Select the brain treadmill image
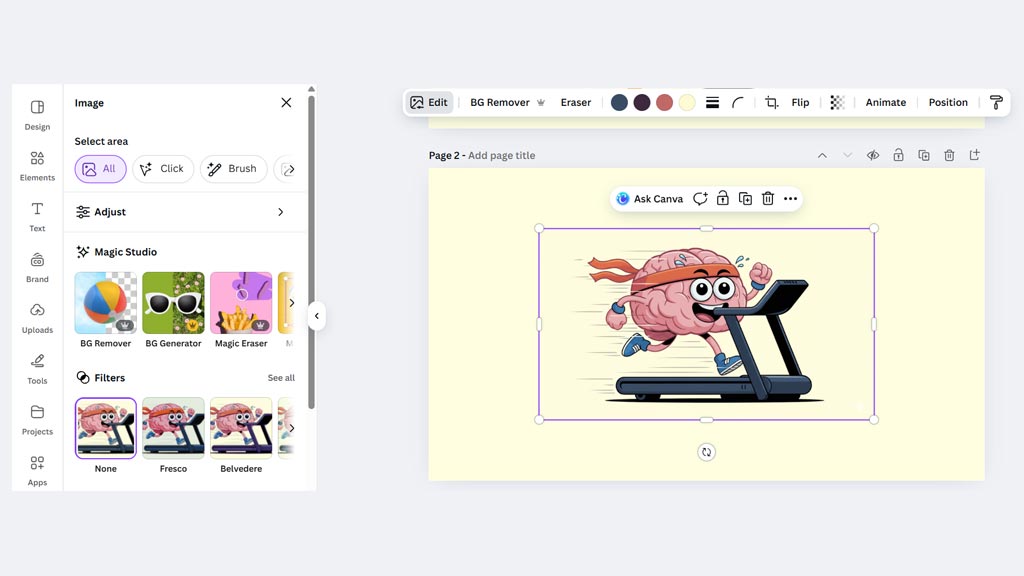 [707, 324]
